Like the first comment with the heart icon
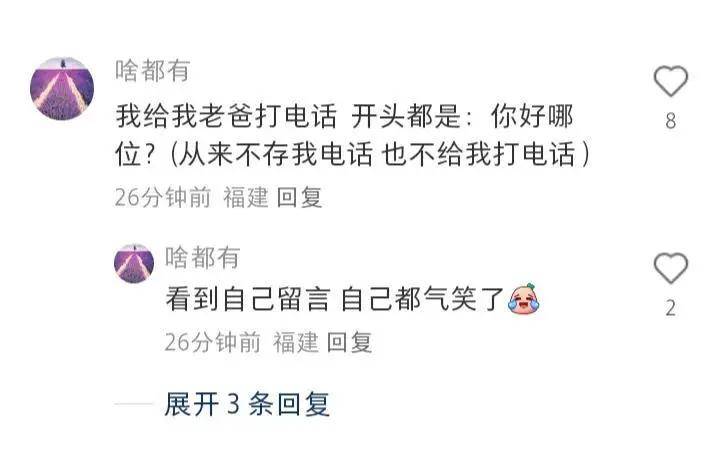 point(670,81)
